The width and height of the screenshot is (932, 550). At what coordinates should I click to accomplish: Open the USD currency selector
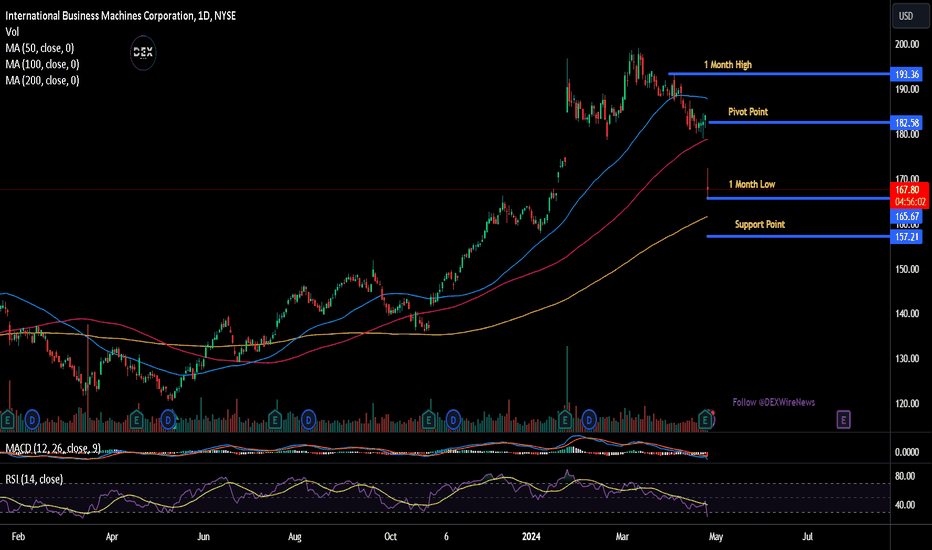(911, 16)
